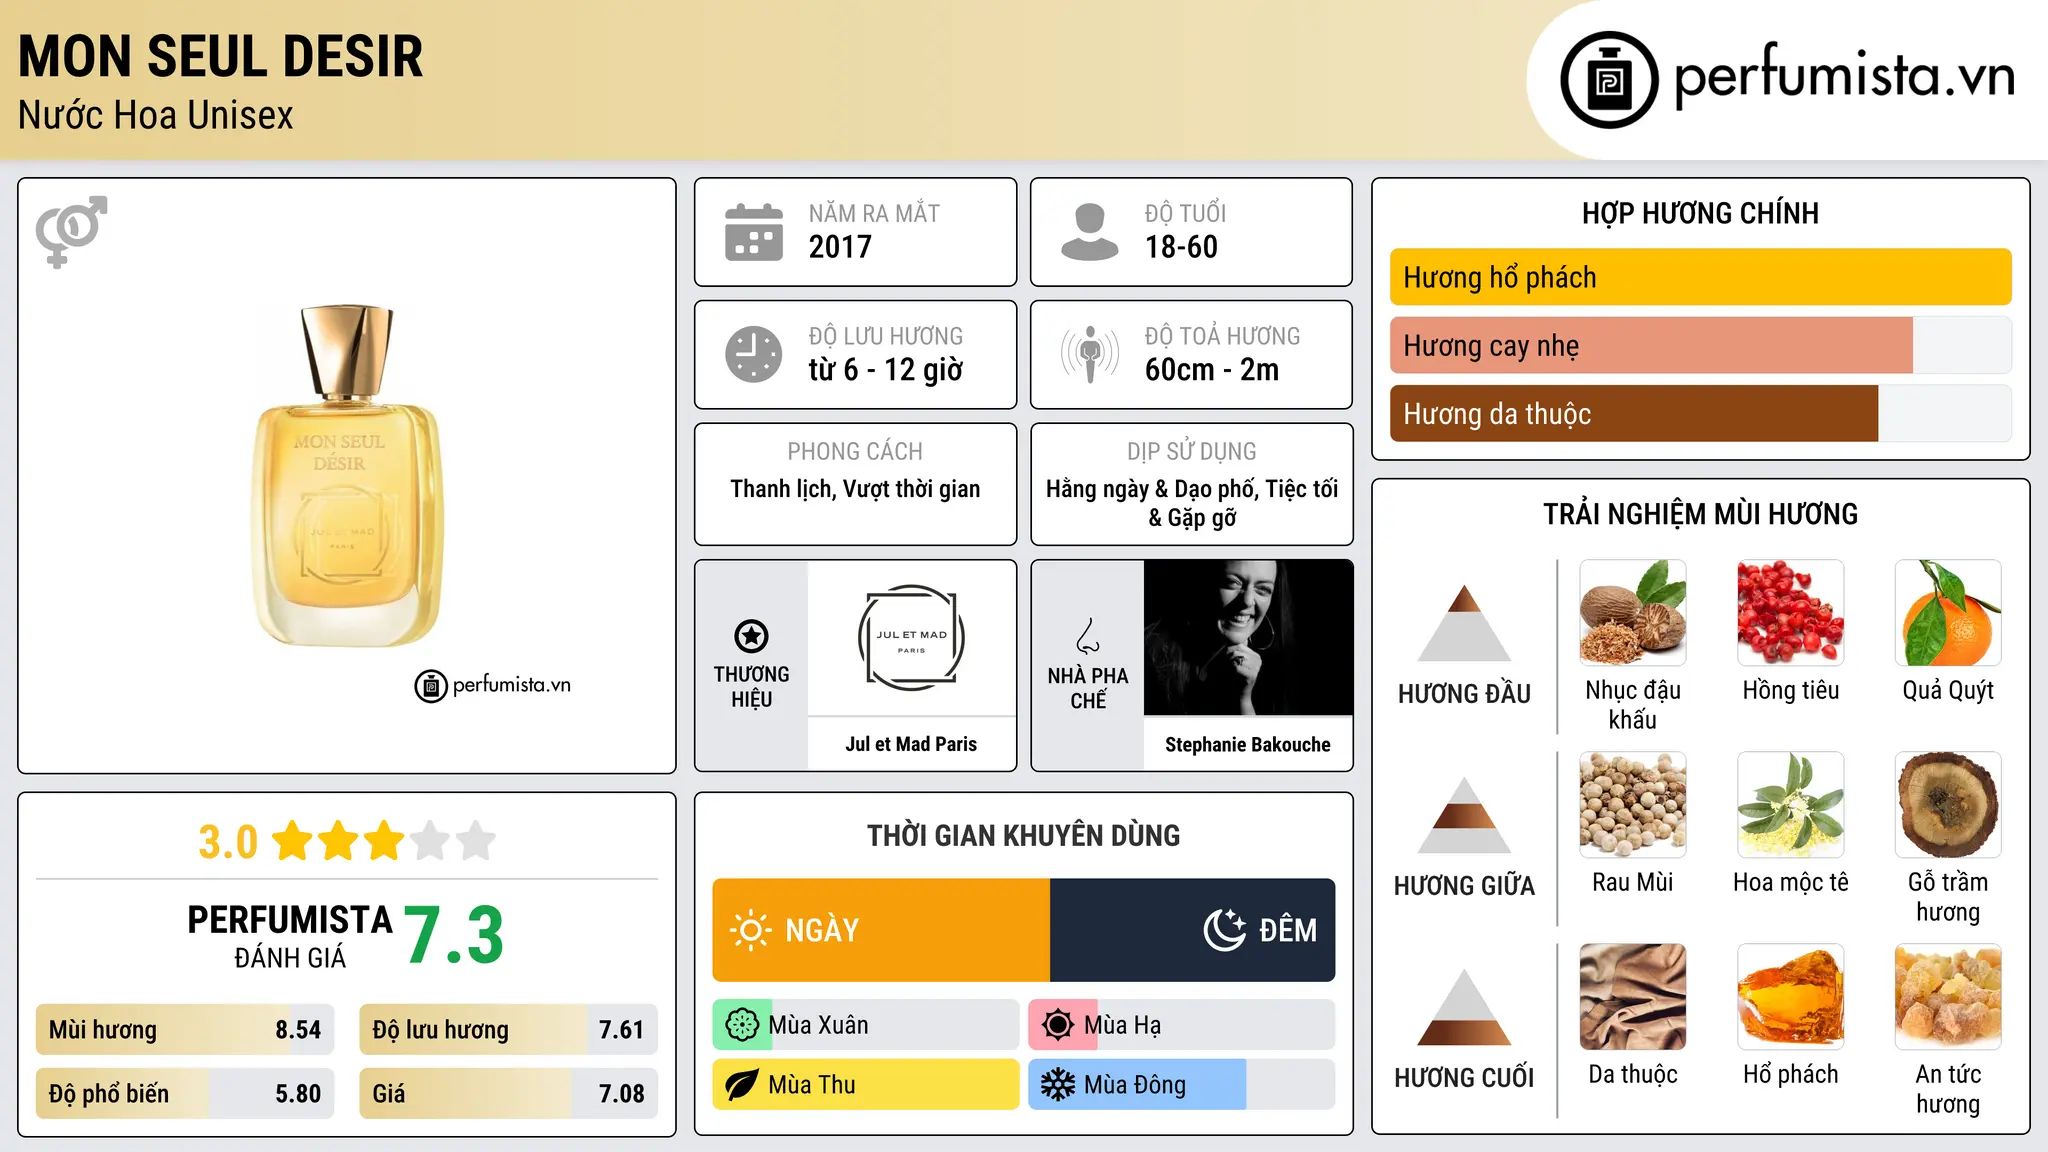Select the Hoa mộc tê note image
Image resolution: width=2048 pixels, height=1152 pixels.
point(1790,805)
